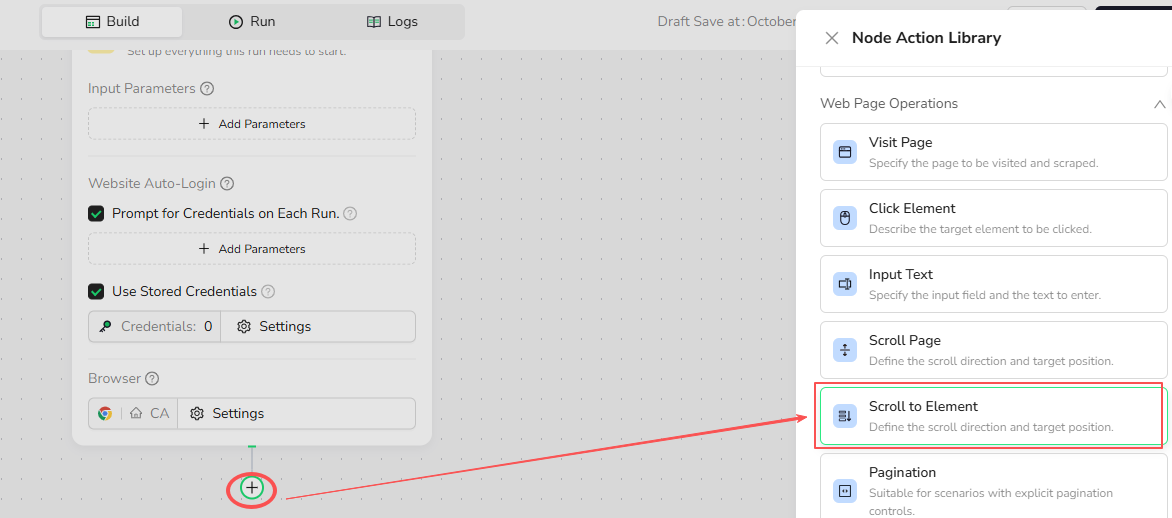Collapse the Web Page Operations section
The image size is (1172, 518).
coord(1159,104)
